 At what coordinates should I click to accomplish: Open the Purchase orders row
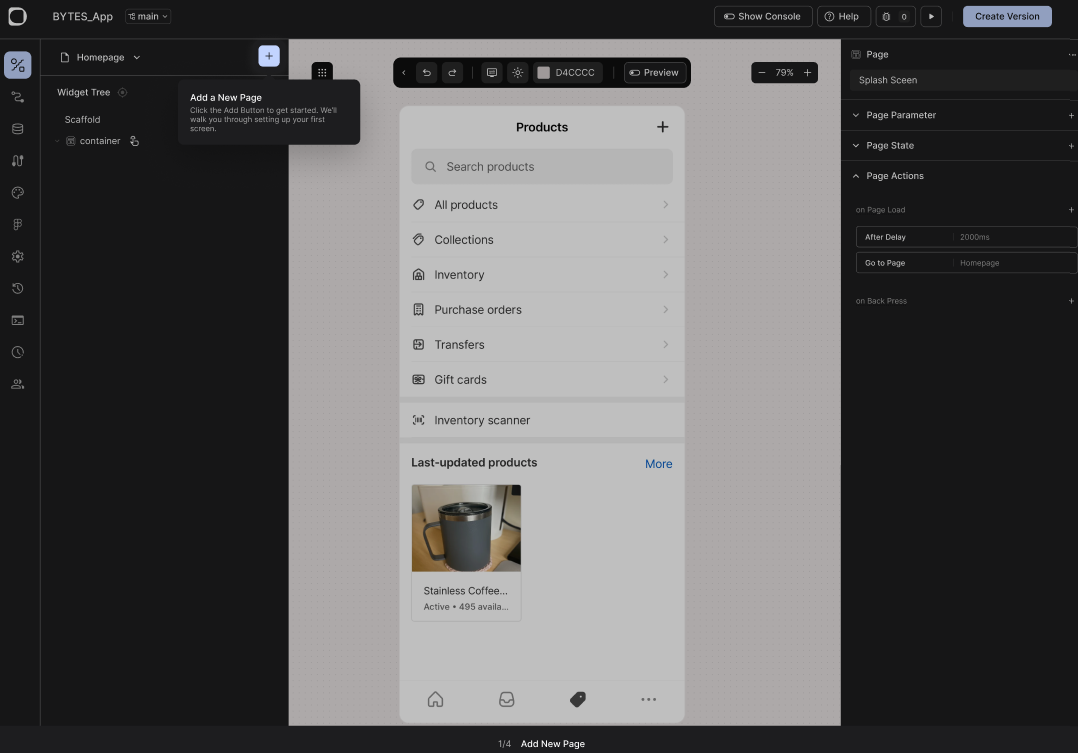542,309
